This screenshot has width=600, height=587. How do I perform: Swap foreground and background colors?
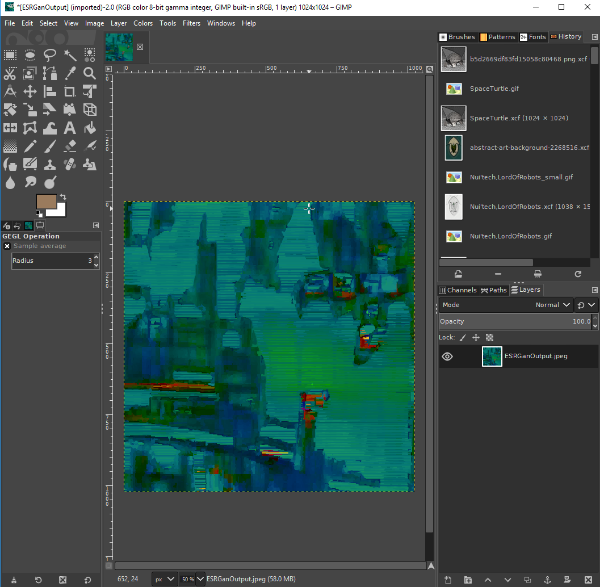click(x=62, y=196)
